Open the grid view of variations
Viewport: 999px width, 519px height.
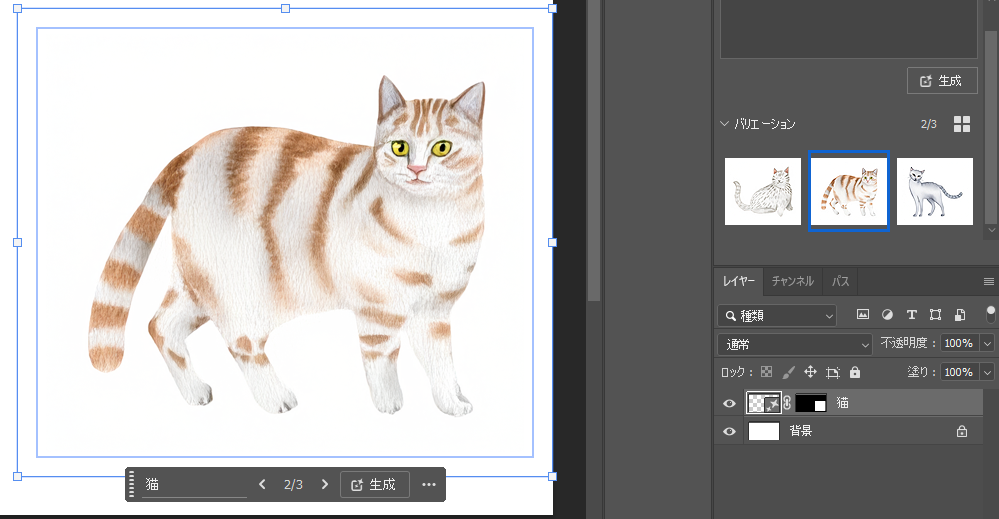click(962, 124)
